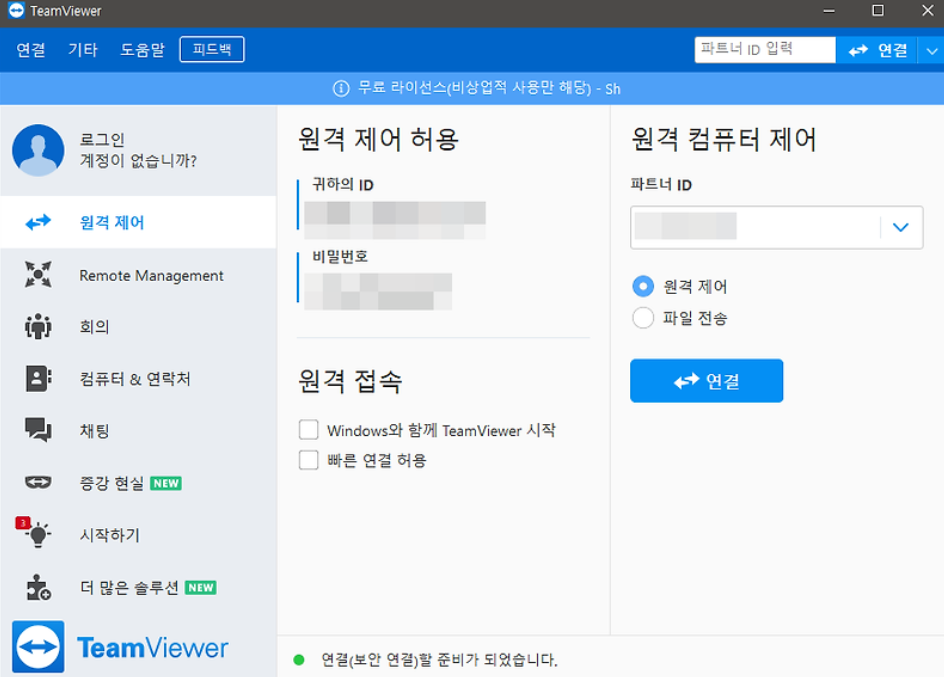Click the 컴퓨터 & 연락처 address book icon

pos(38,379)
